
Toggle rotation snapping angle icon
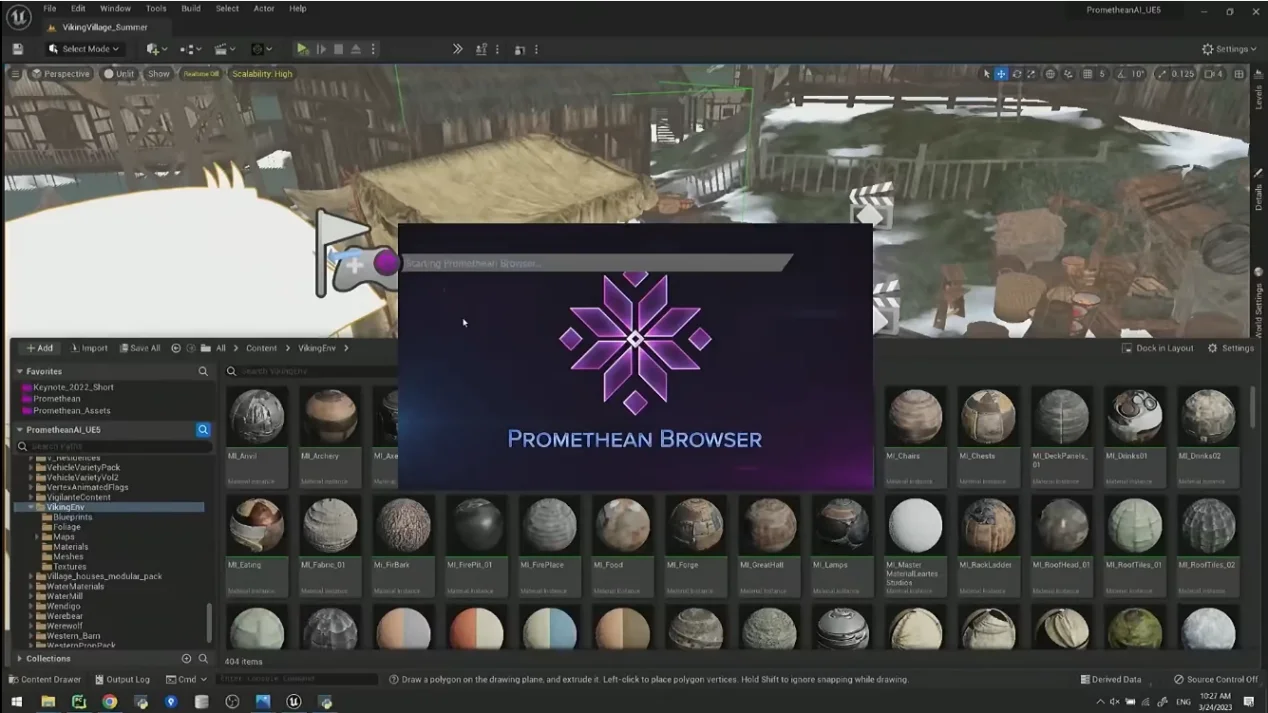point(1121,74)
